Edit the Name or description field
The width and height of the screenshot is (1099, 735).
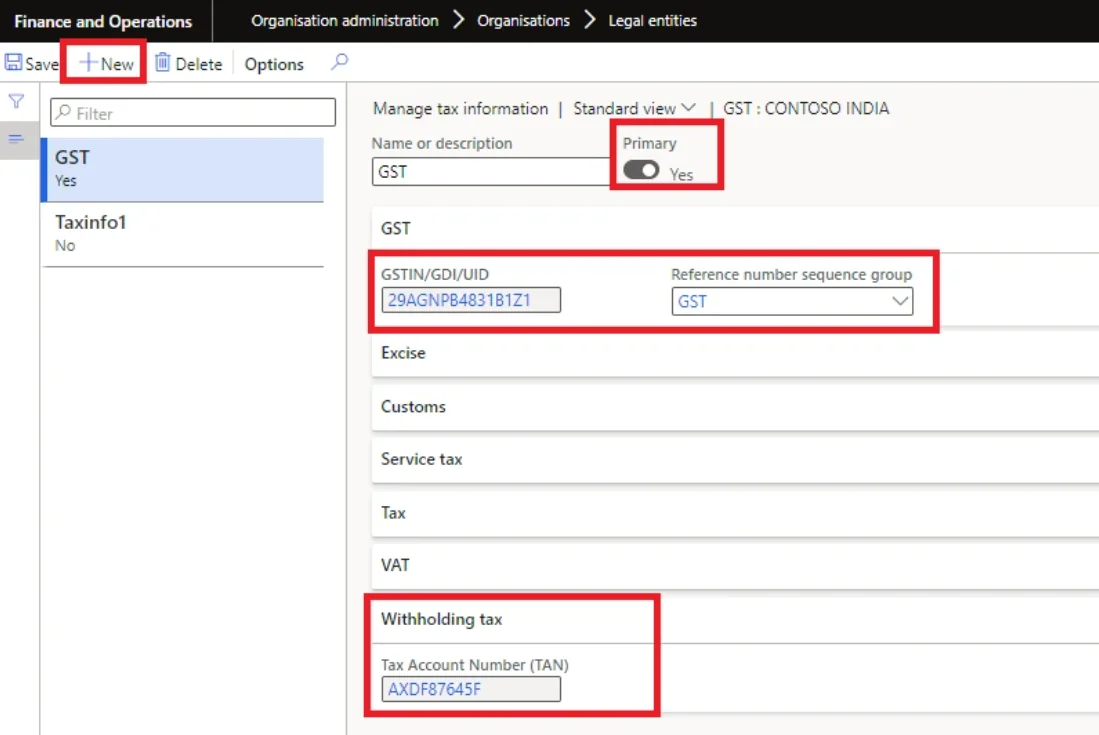491,172
